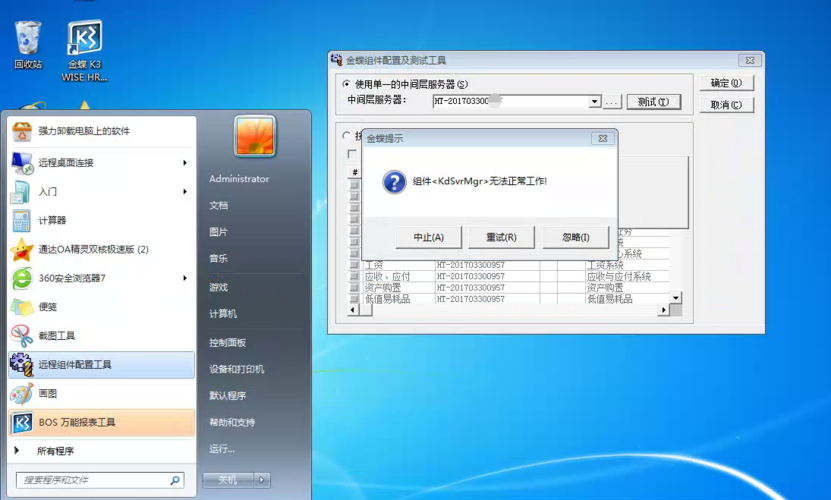Click the 中间层服务器 text field
The image size is (831, 500).
pos(511,101)
